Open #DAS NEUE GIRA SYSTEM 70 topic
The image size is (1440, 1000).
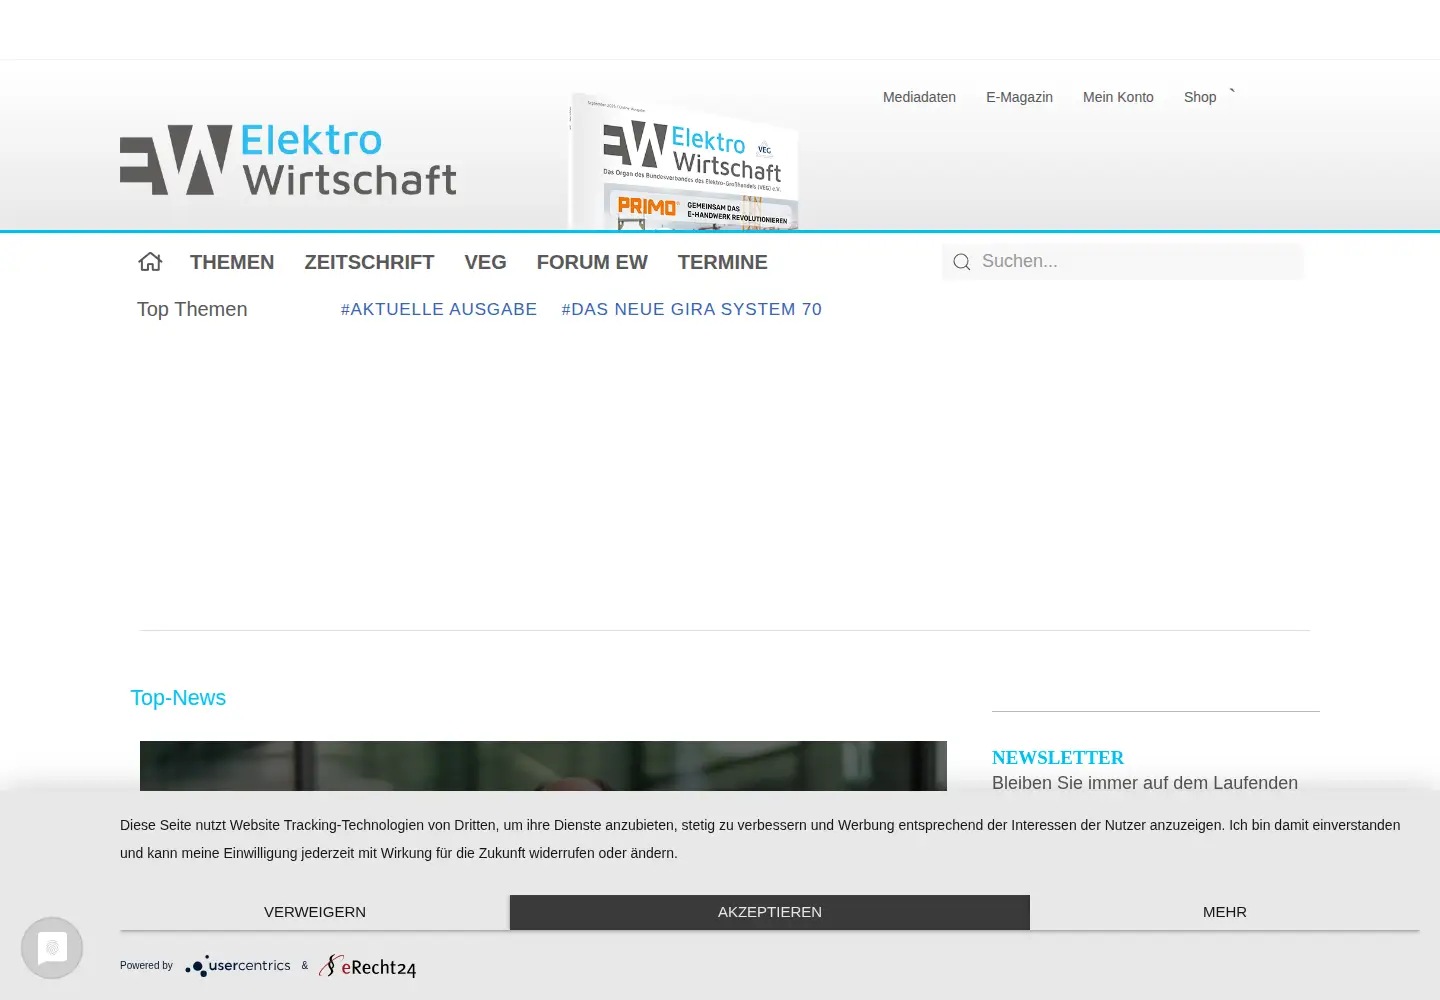pos(692,310)
